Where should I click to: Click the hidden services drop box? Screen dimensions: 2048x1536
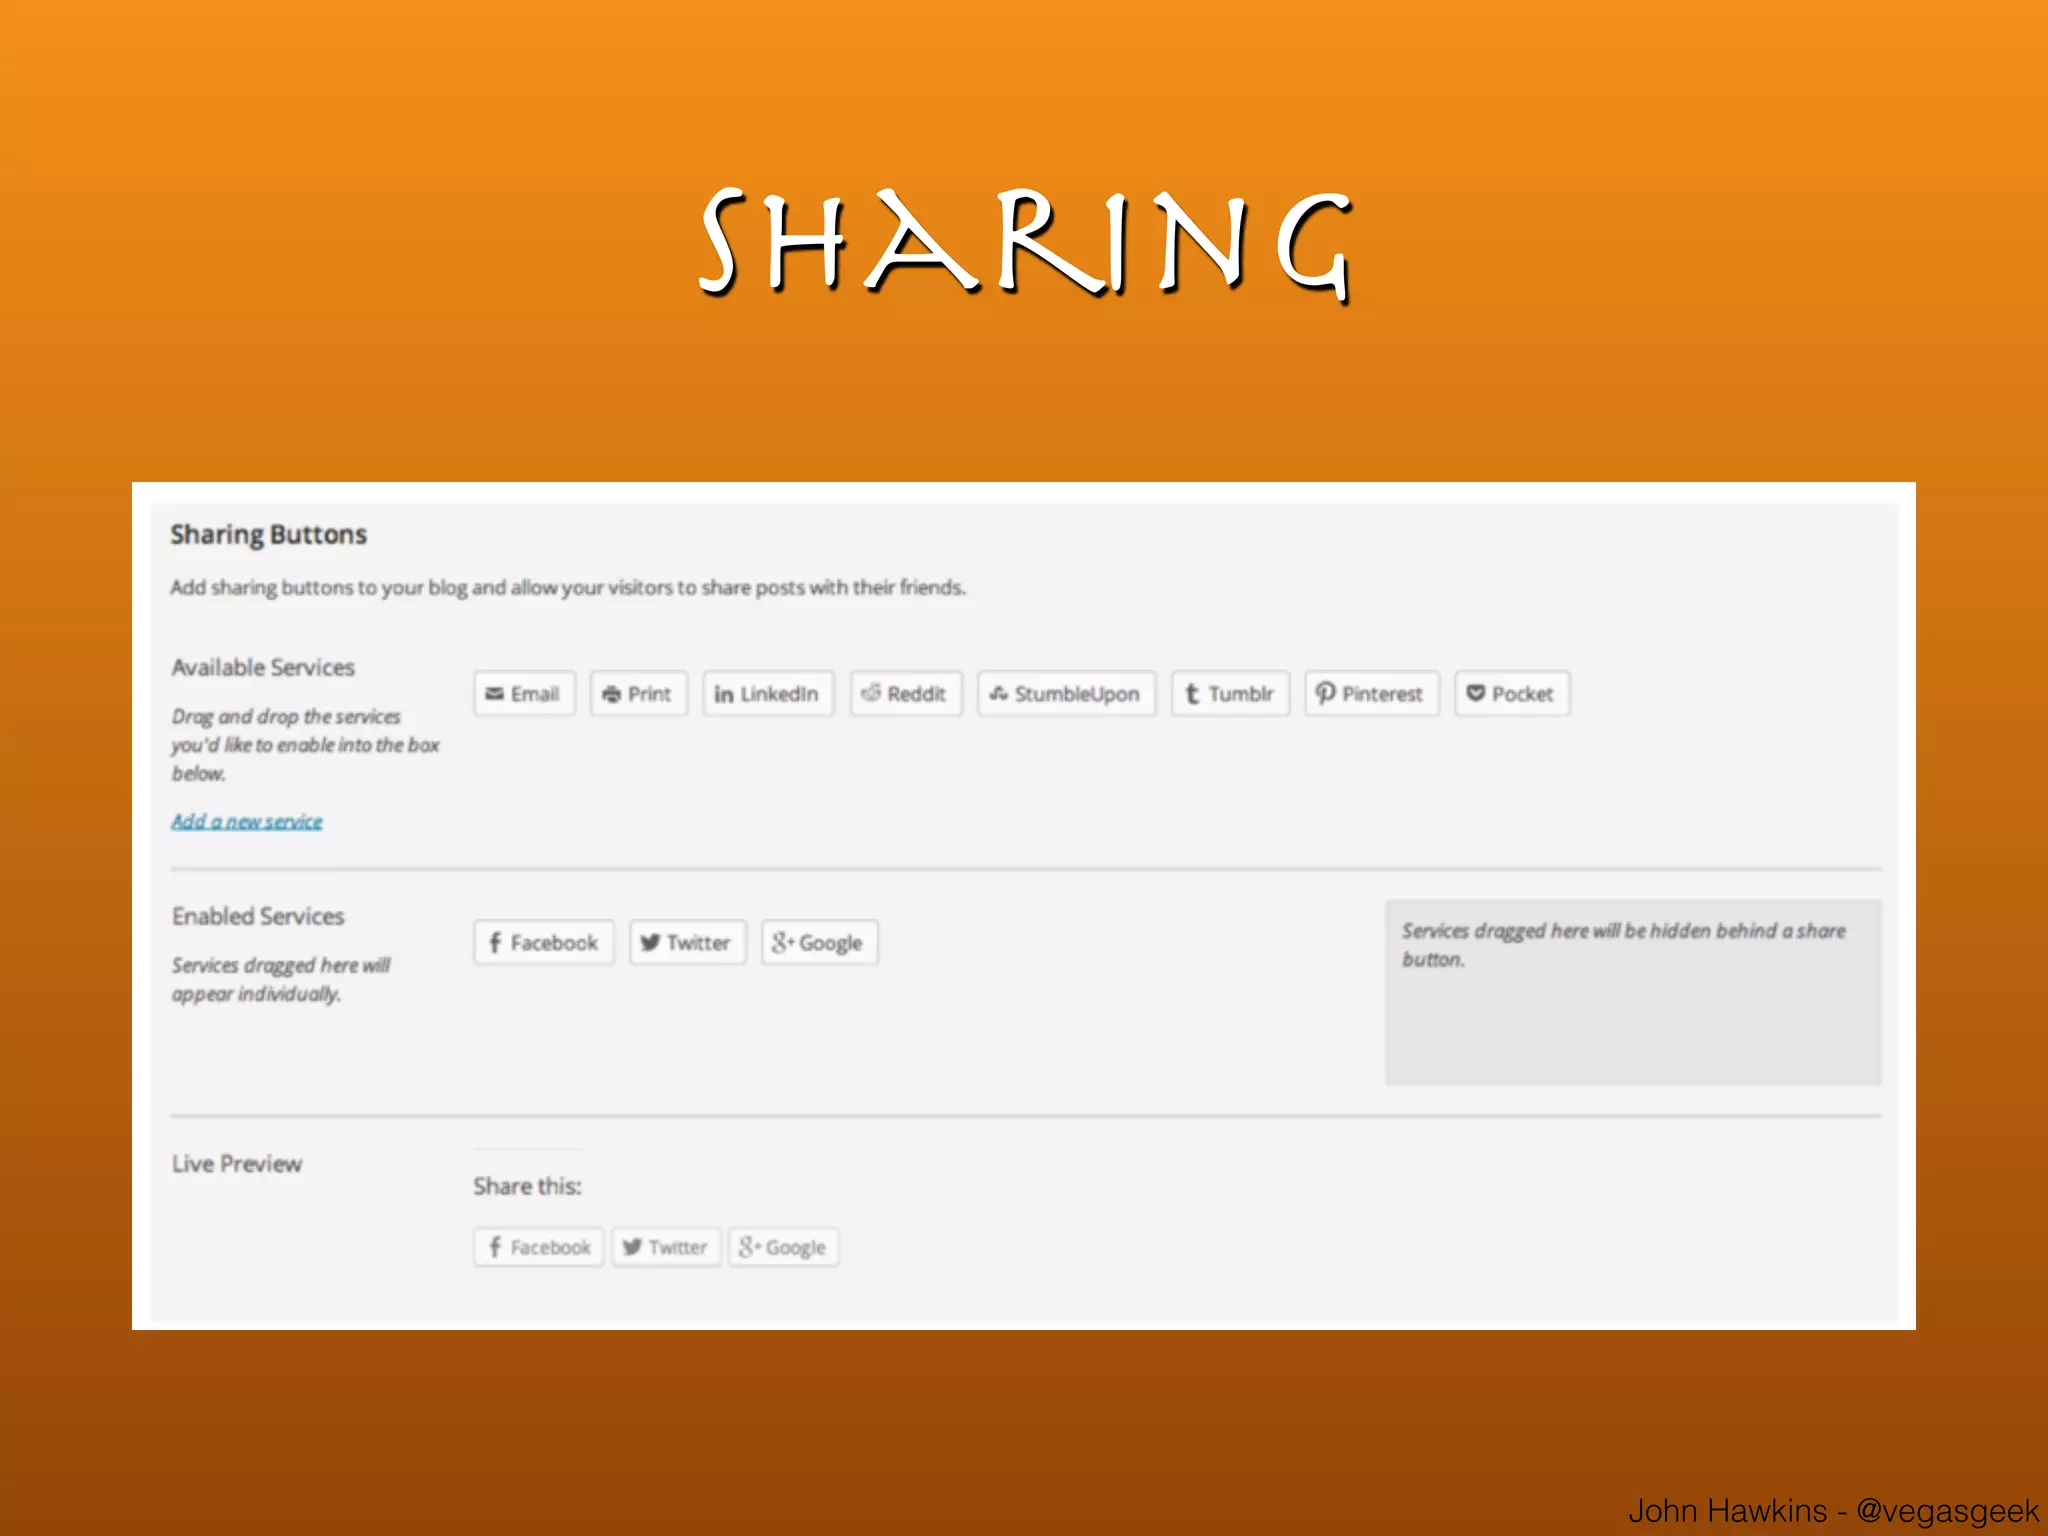coord(1633,992)
